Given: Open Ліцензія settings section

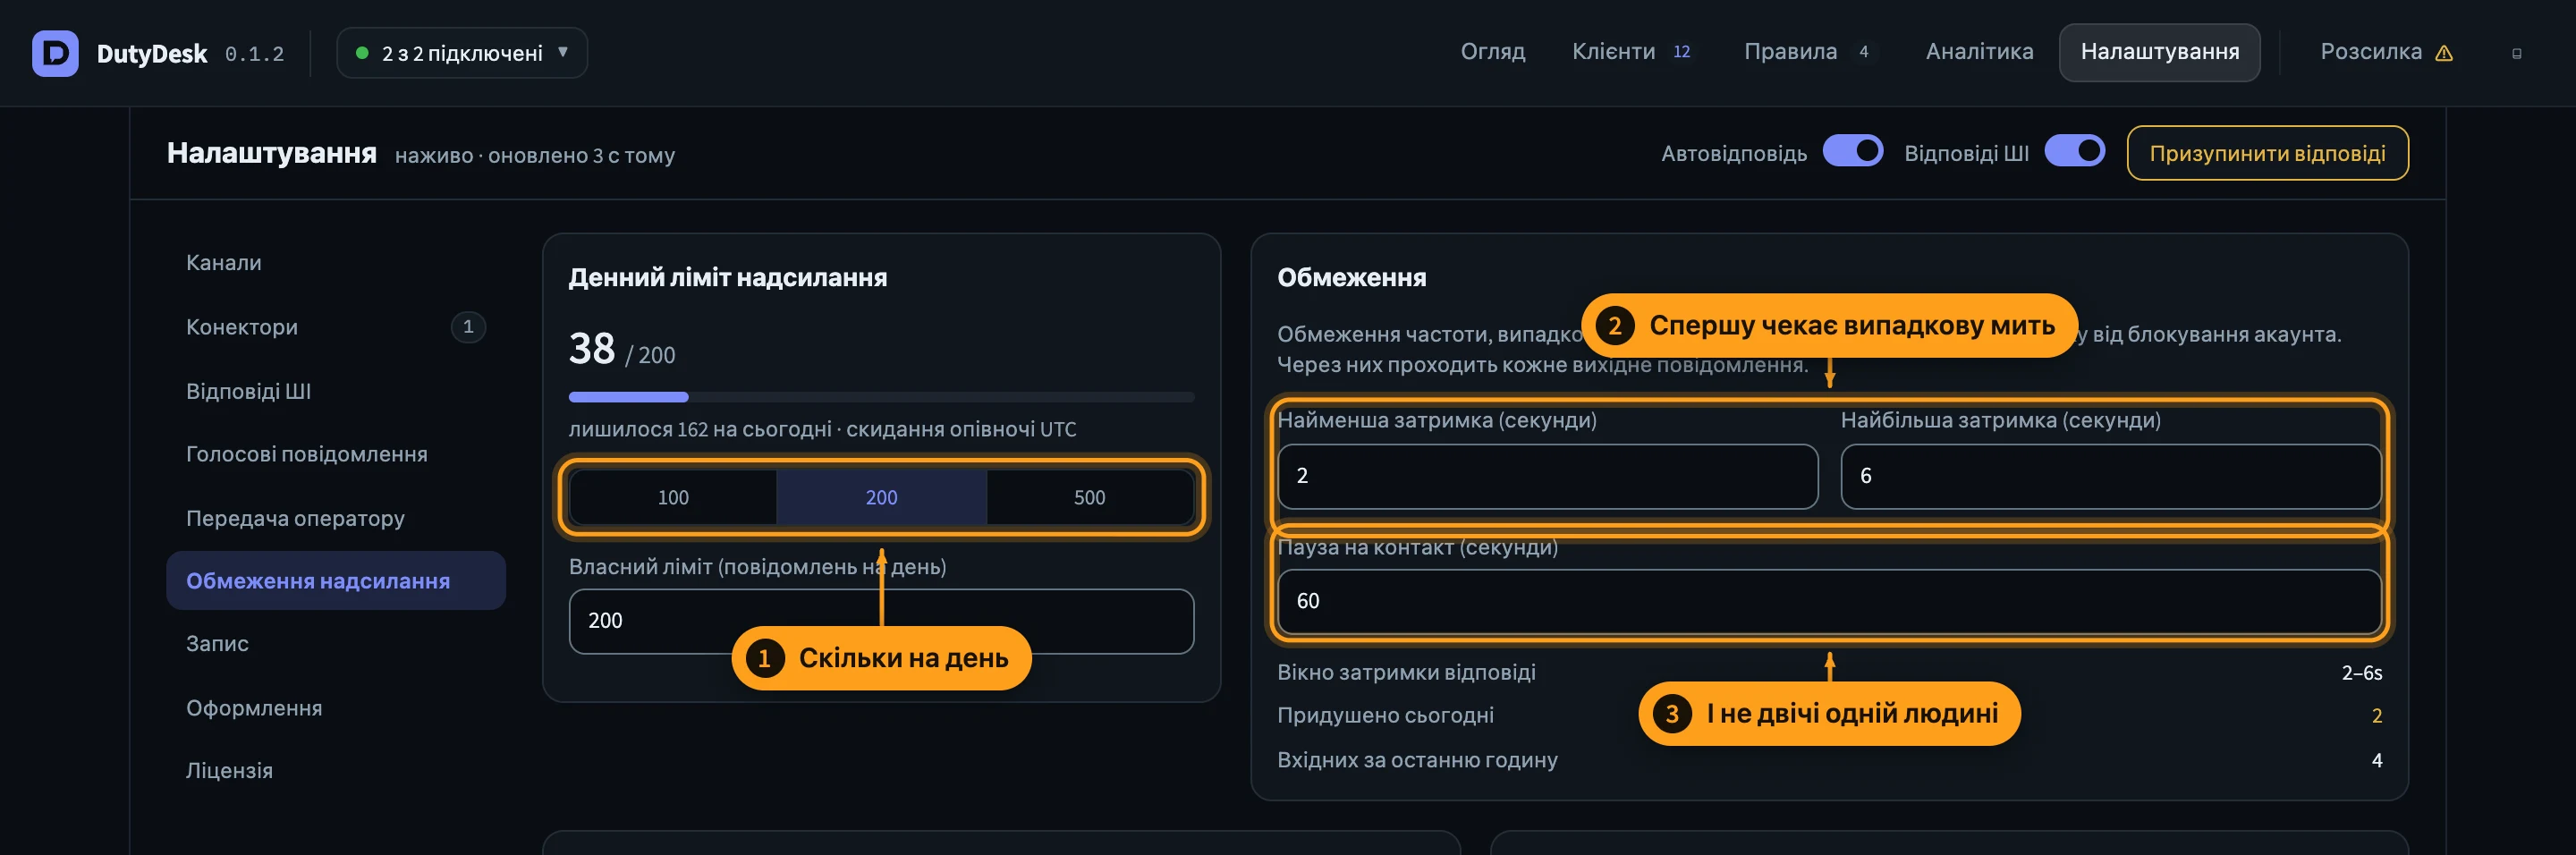Looking at the screenshot, I should (x=336, y=771).
